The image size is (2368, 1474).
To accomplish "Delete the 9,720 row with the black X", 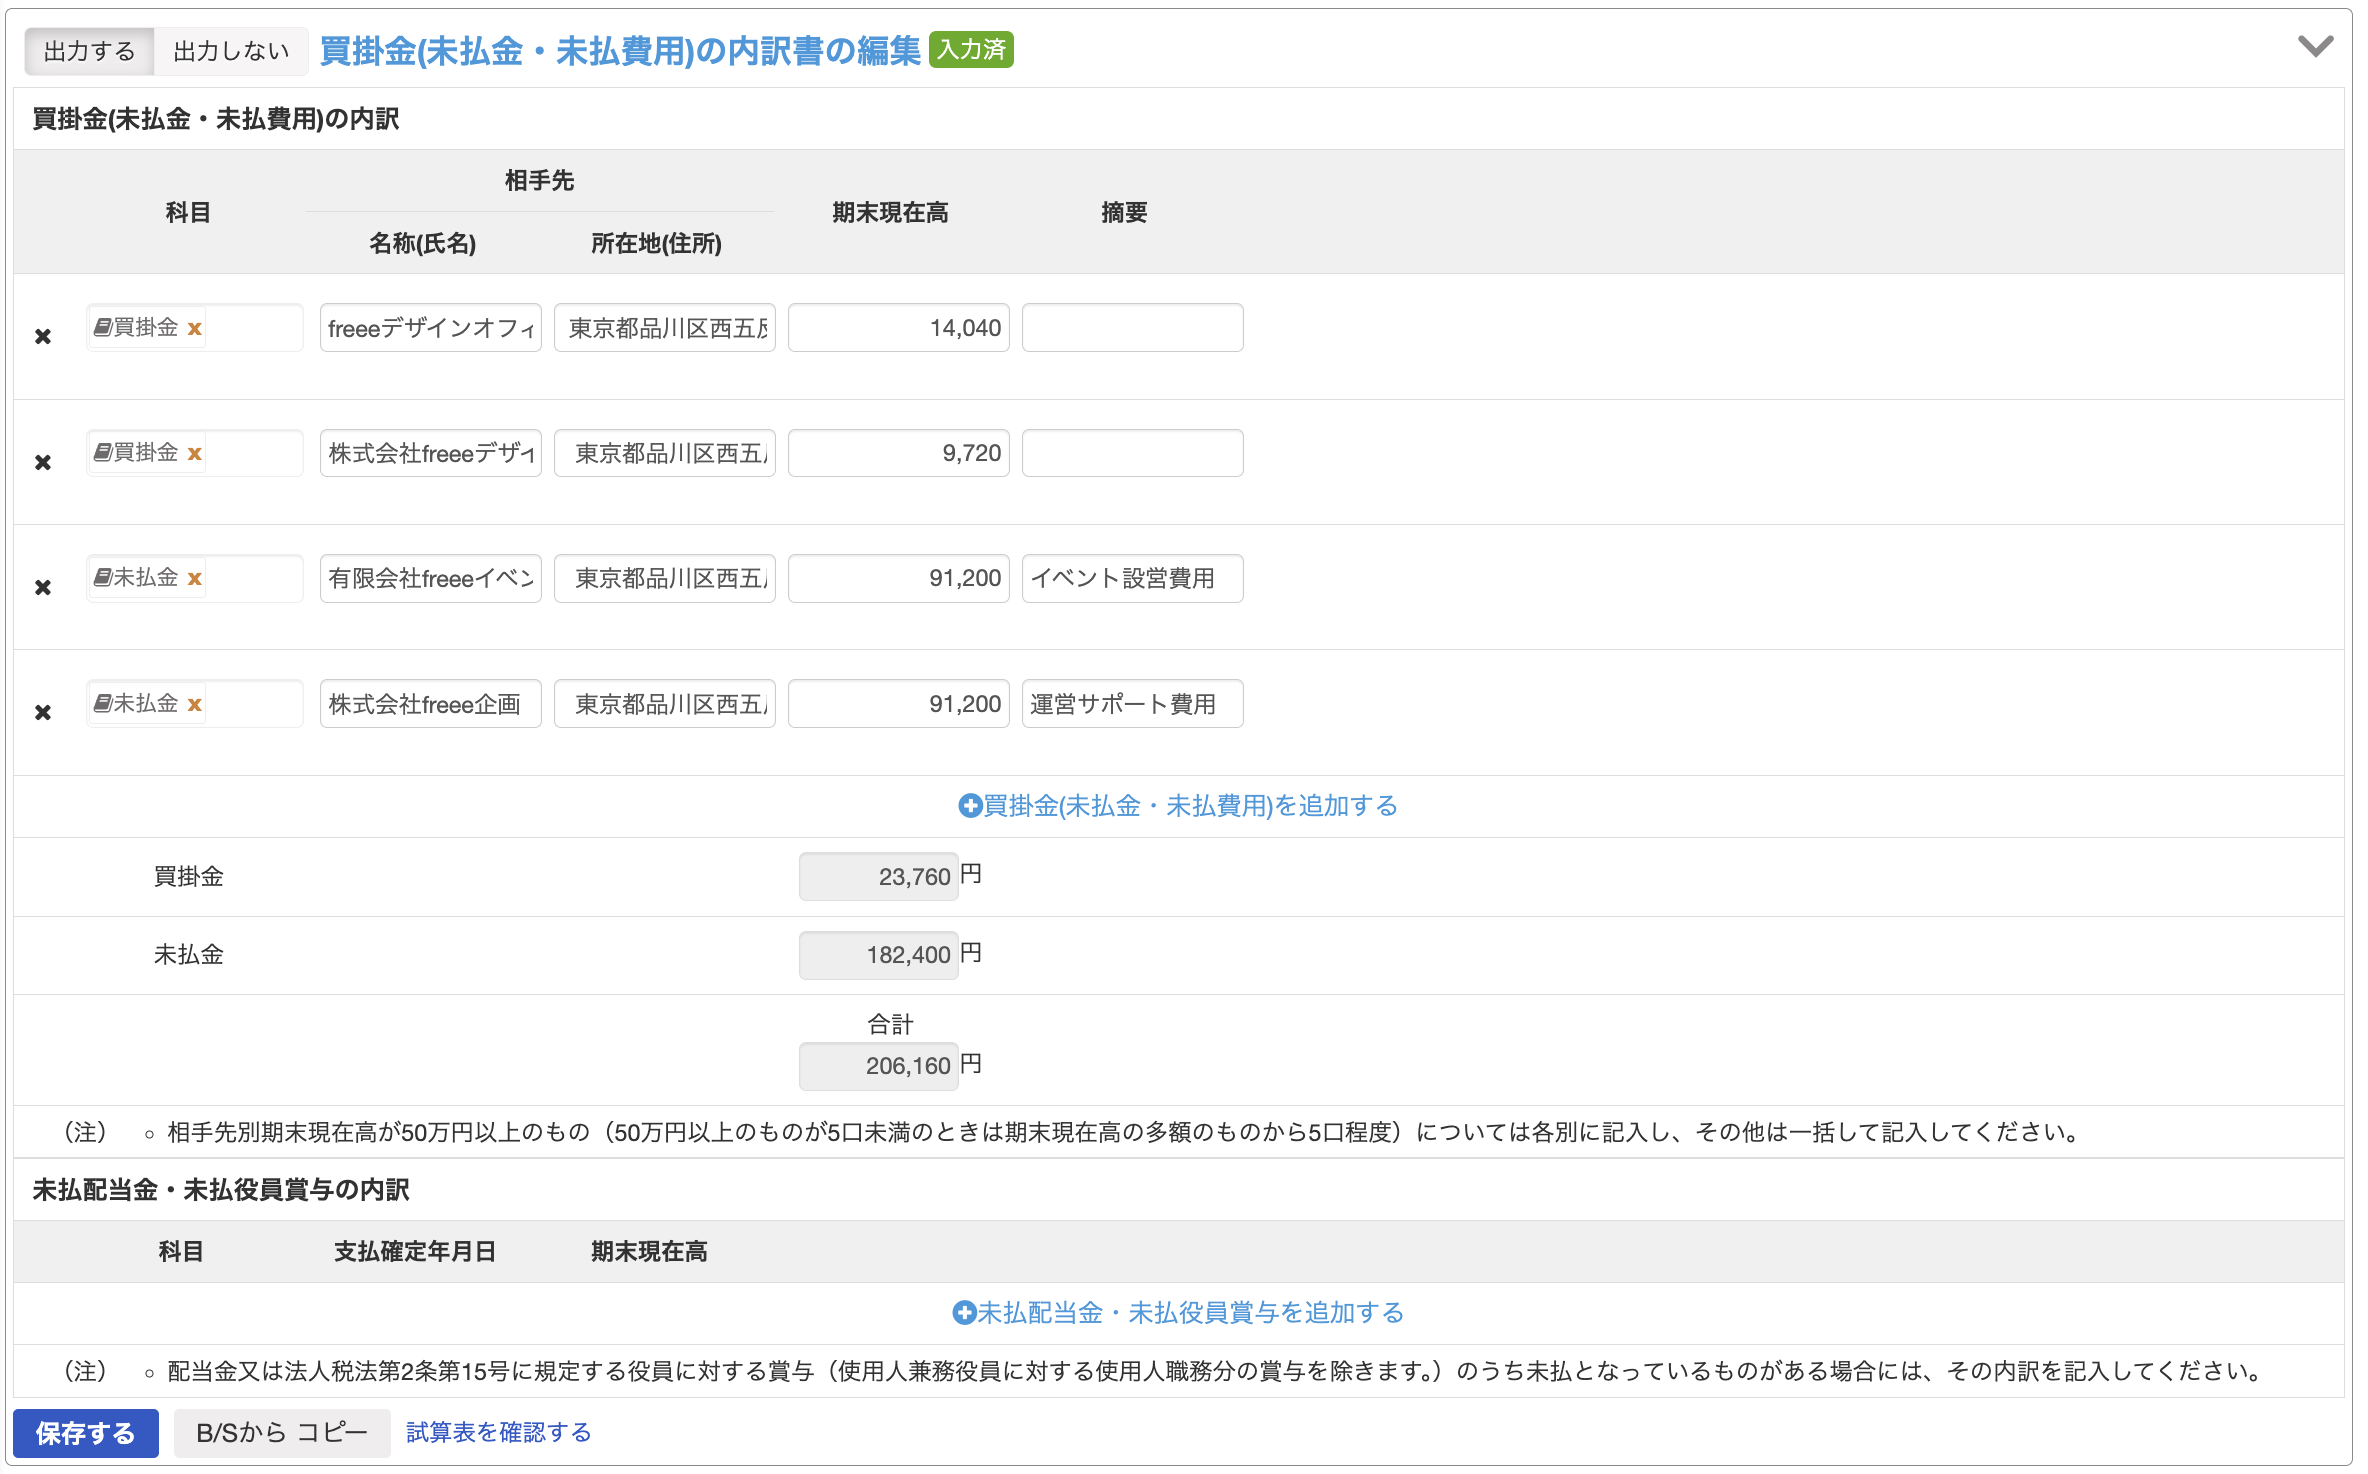I will [x=43, y=463].
